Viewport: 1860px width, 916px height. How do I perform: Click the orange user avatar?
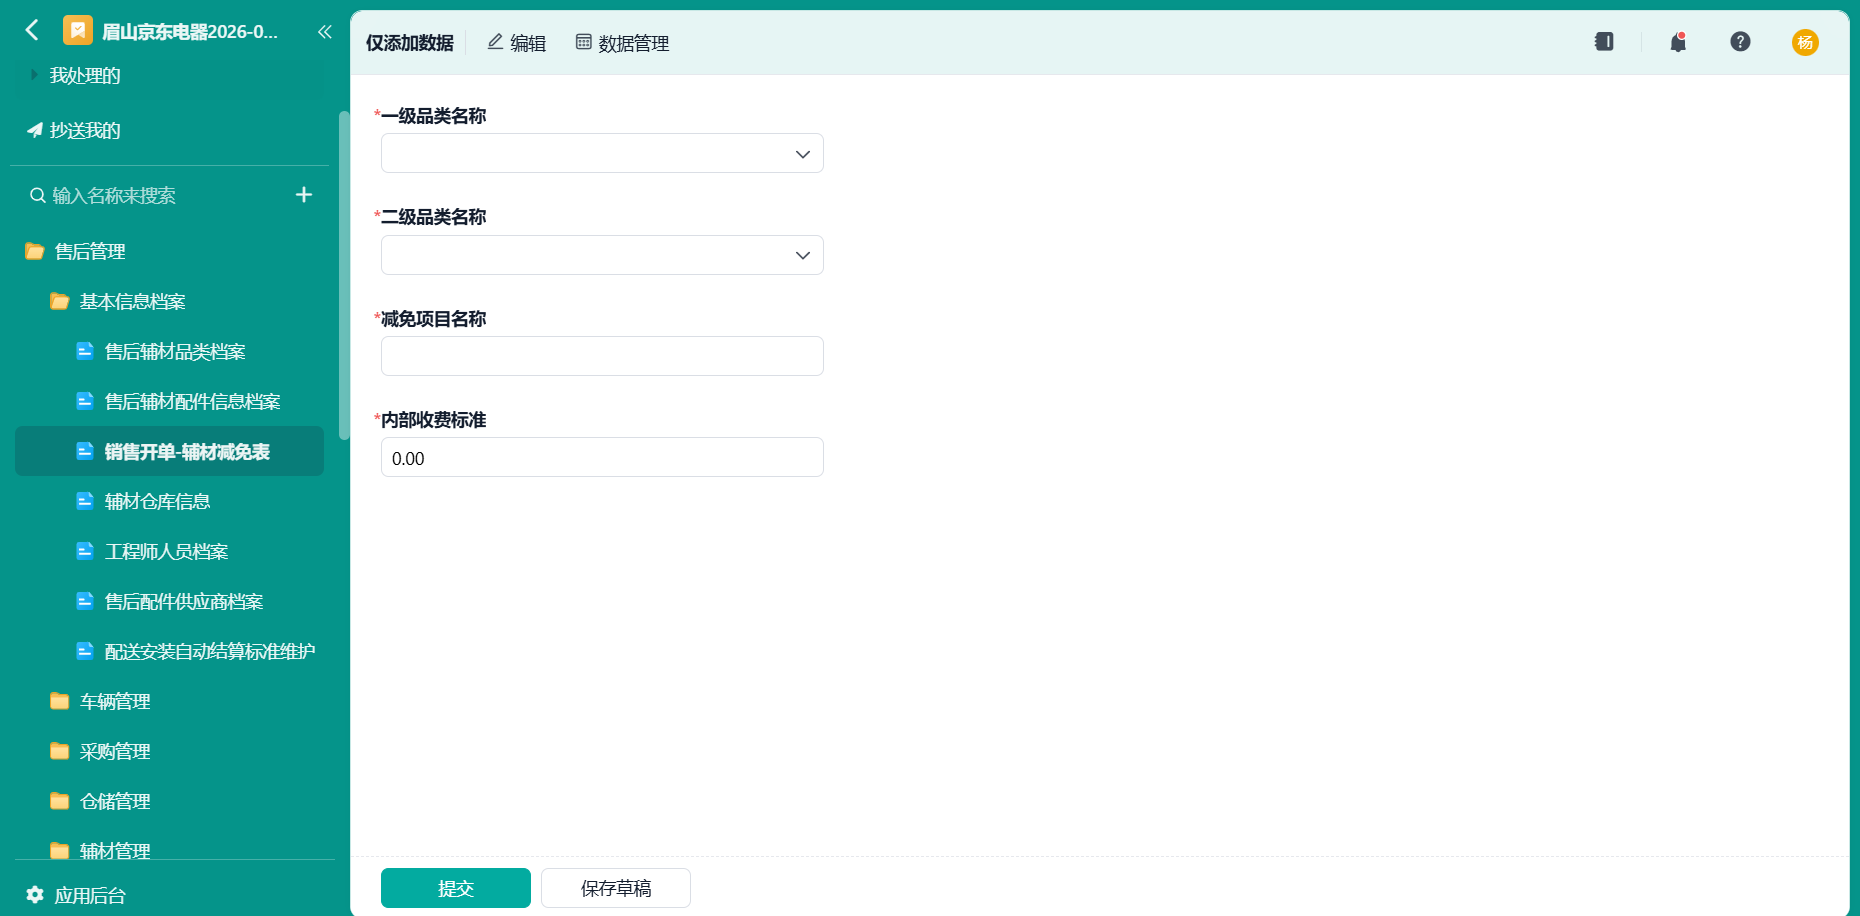click(x=1805, y=42)
